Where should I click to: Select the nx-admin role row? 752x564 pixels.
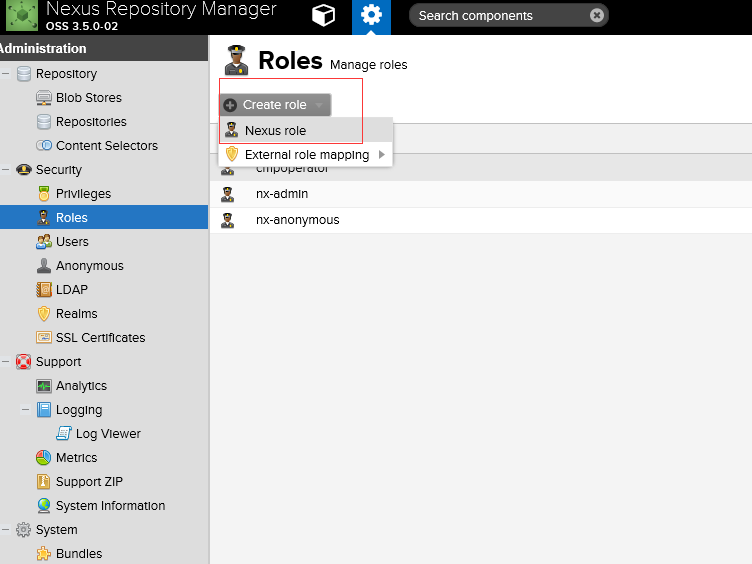(x=481, y=194)
